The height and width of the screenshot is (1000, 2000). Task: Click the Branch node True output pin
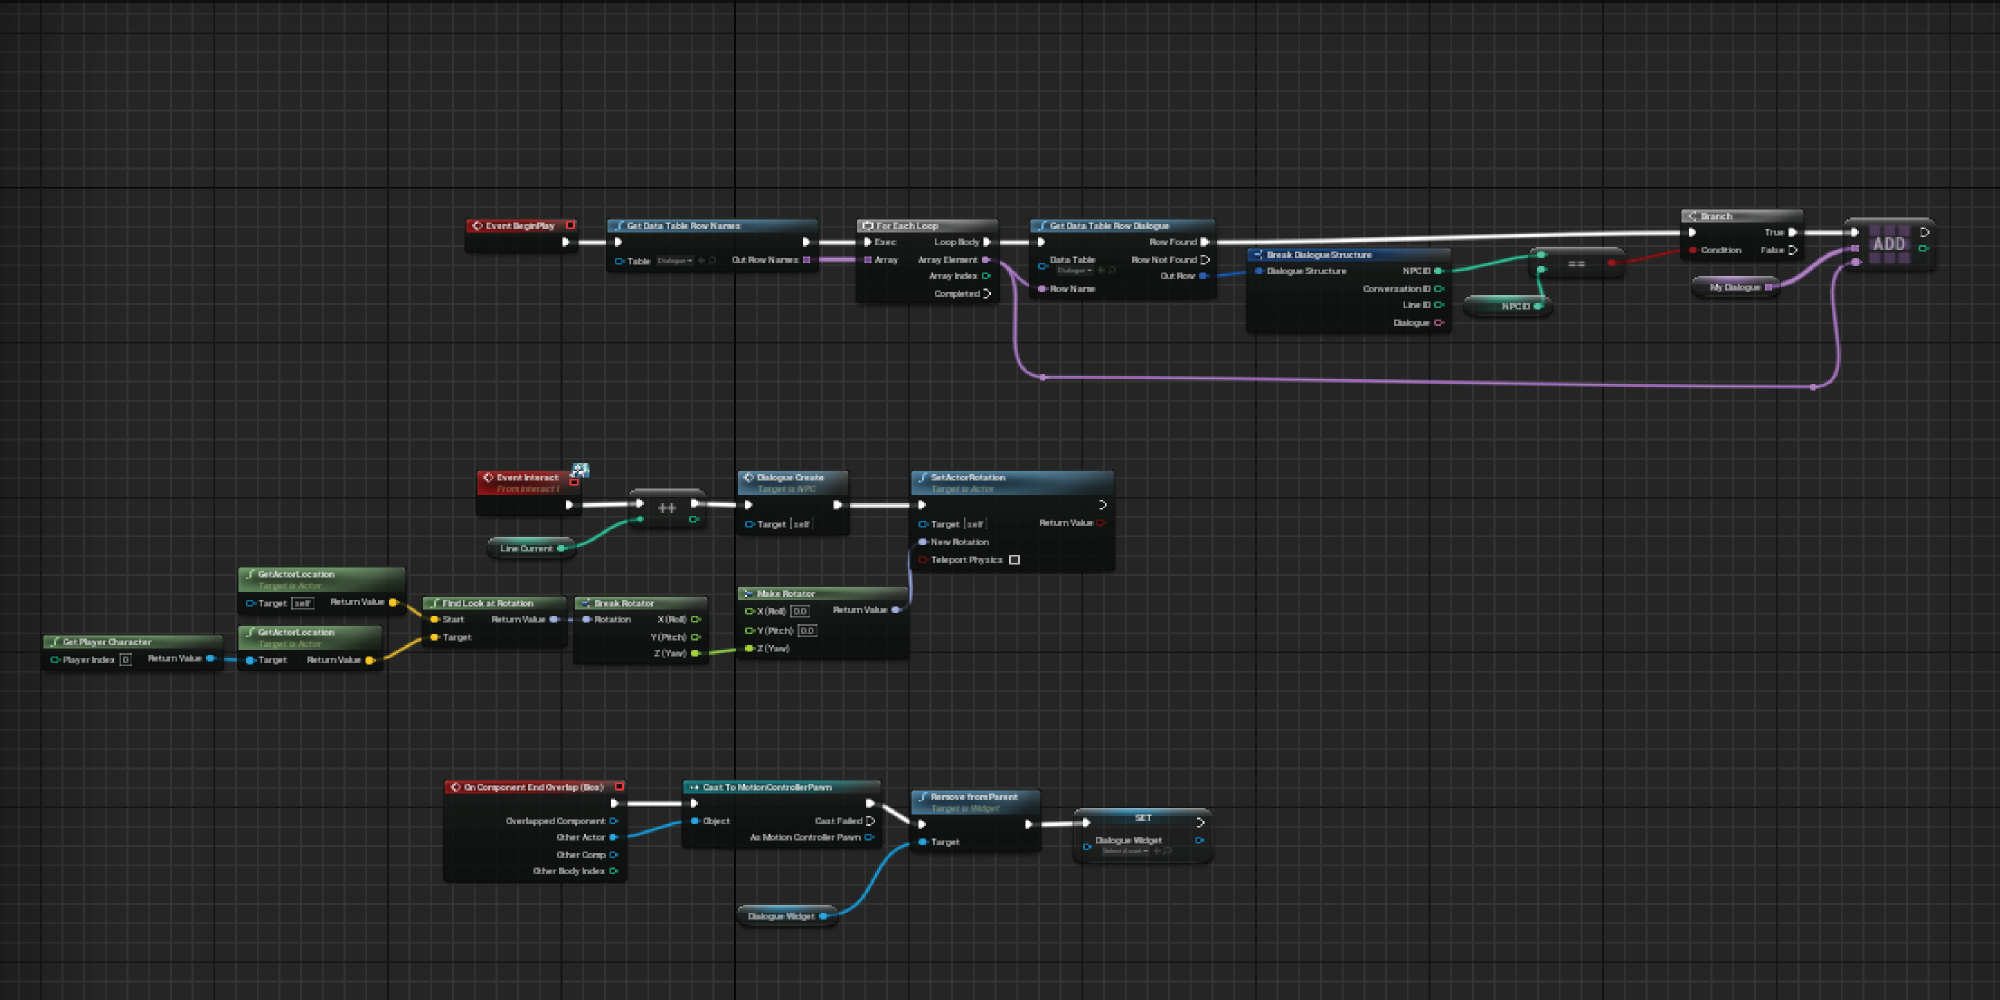pyautogui.click(x=1793, y=232)
